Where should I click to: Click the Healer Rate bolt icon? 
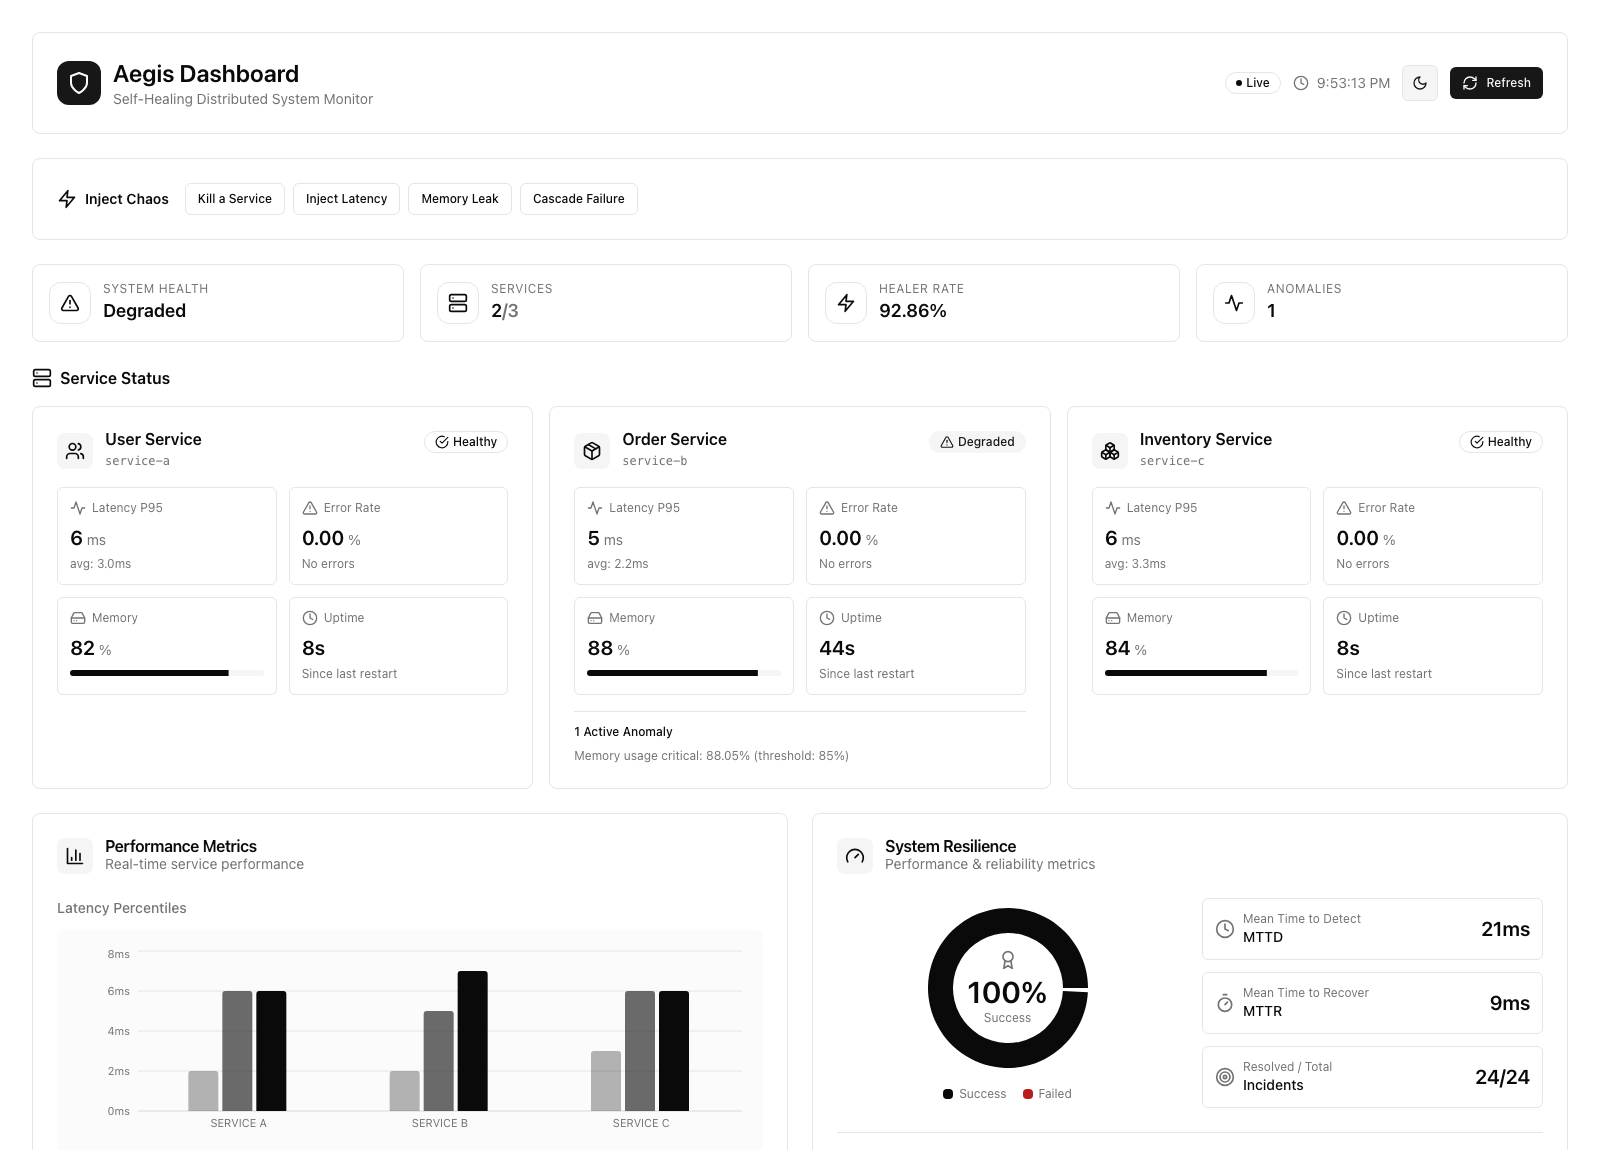coord(846,303)
